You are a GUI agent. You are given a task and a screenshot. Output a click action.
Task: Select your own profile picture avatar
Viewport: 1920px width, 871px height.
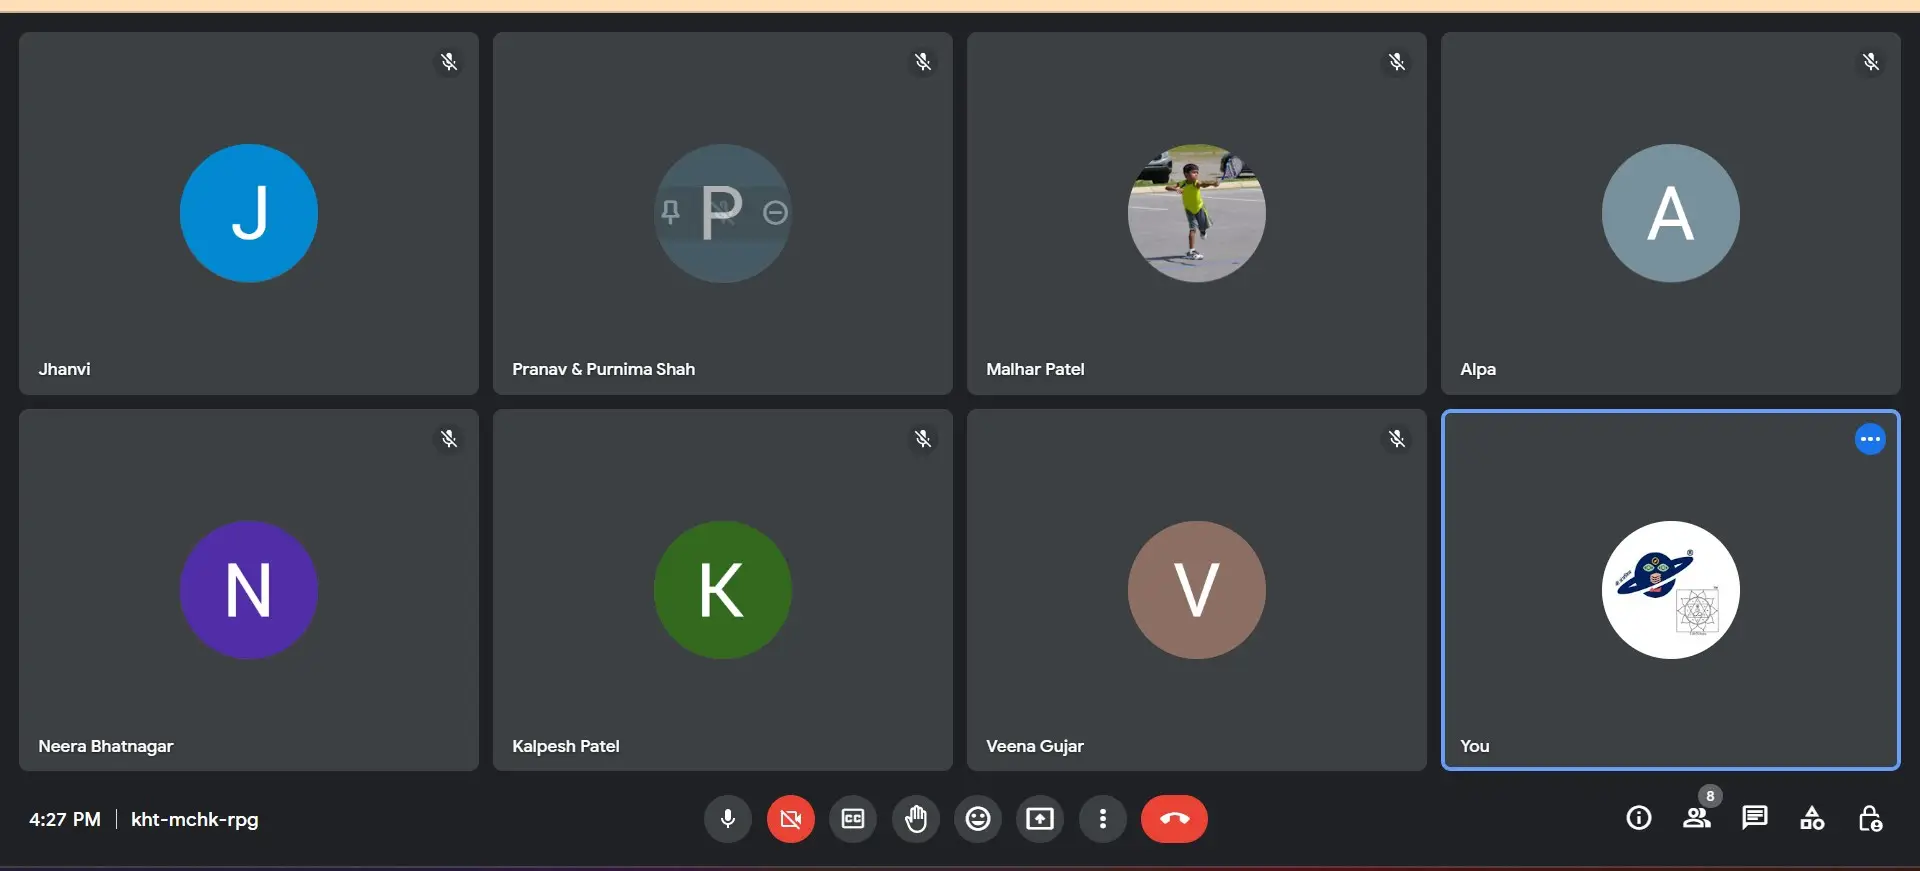pos(1671,590)
